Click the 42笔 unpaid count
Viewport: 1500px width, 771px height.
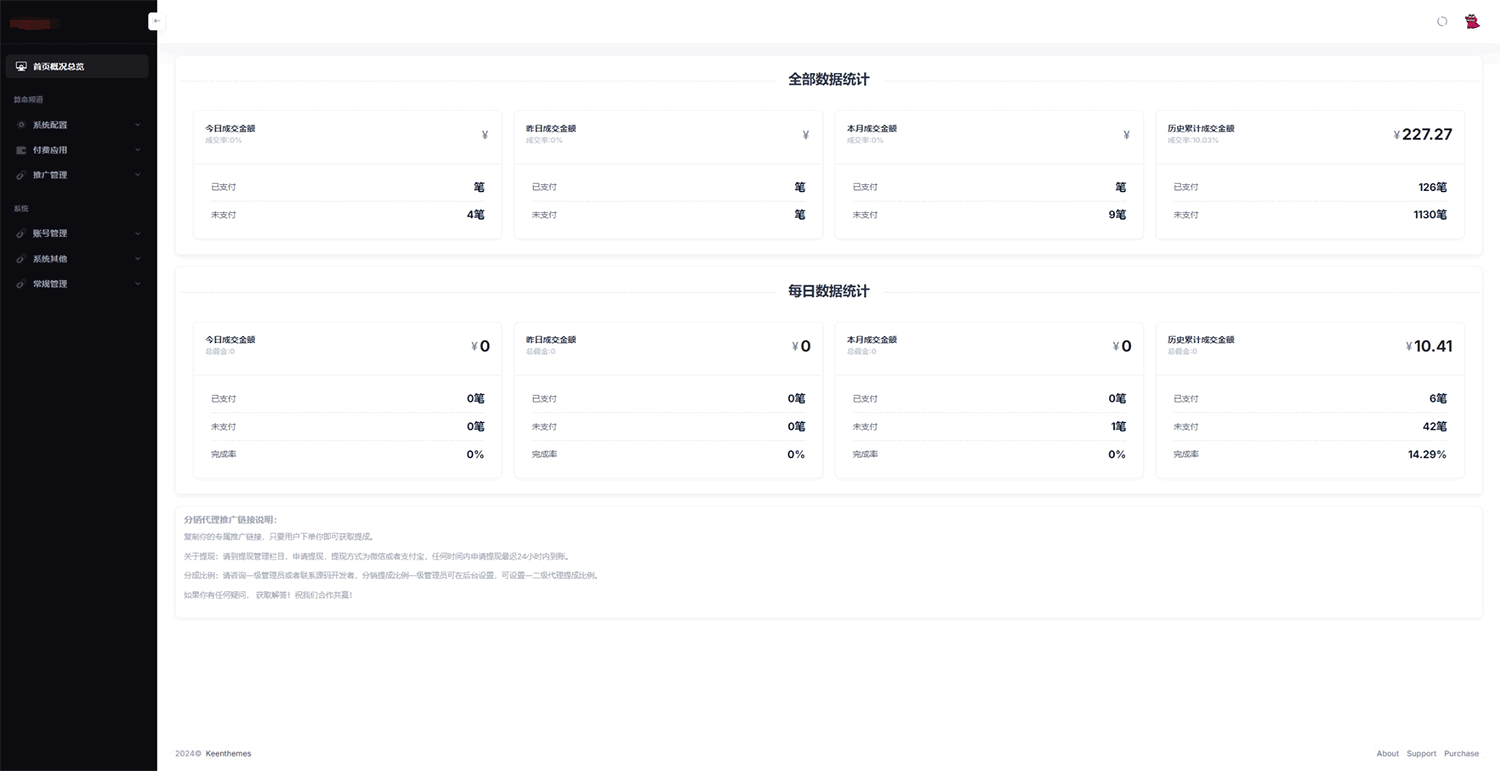[x=1435, y=427]
